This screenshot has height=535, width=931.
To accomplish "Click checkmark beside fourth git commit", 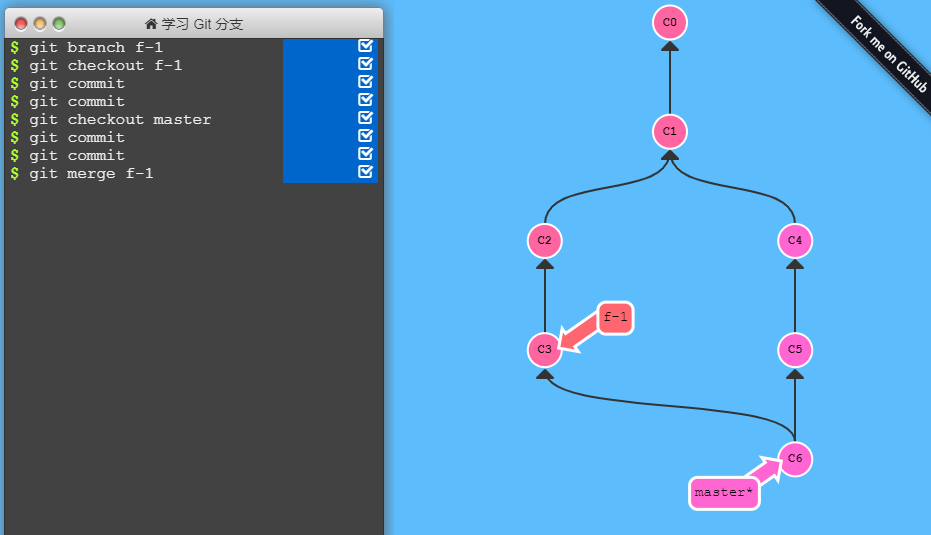I will point(365,153).
